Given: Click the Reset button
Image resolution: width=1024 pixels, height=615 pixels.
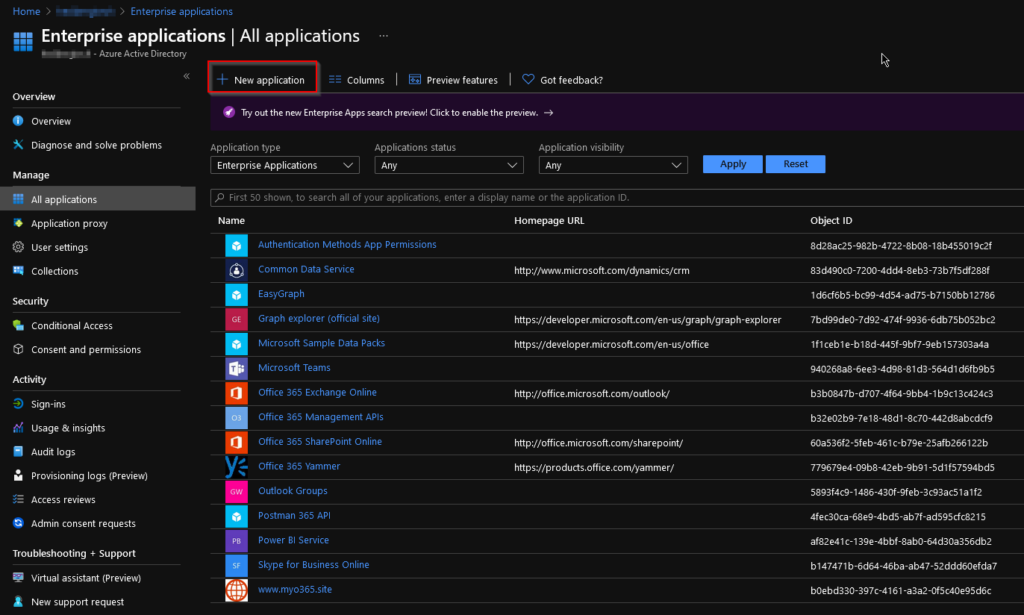Looking at the screenshot, I should click(795, 164).
